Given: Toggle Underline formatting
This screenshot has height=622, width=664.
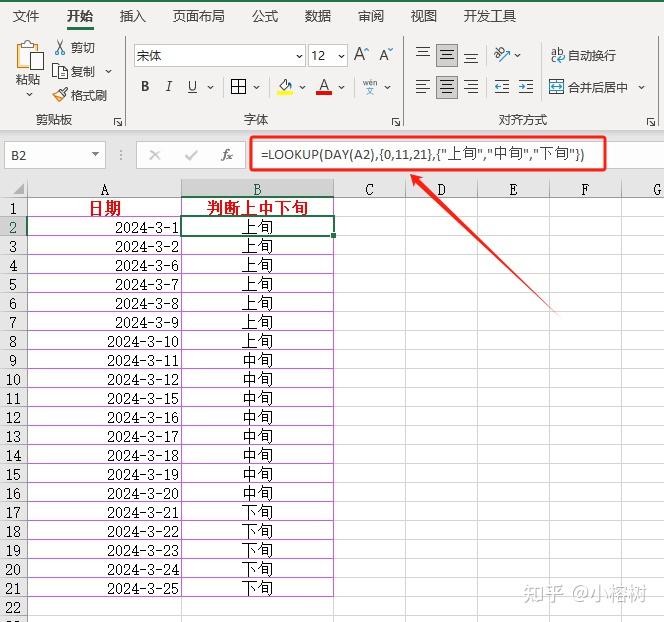Looking at the screenshot, I should coord(192,87).
